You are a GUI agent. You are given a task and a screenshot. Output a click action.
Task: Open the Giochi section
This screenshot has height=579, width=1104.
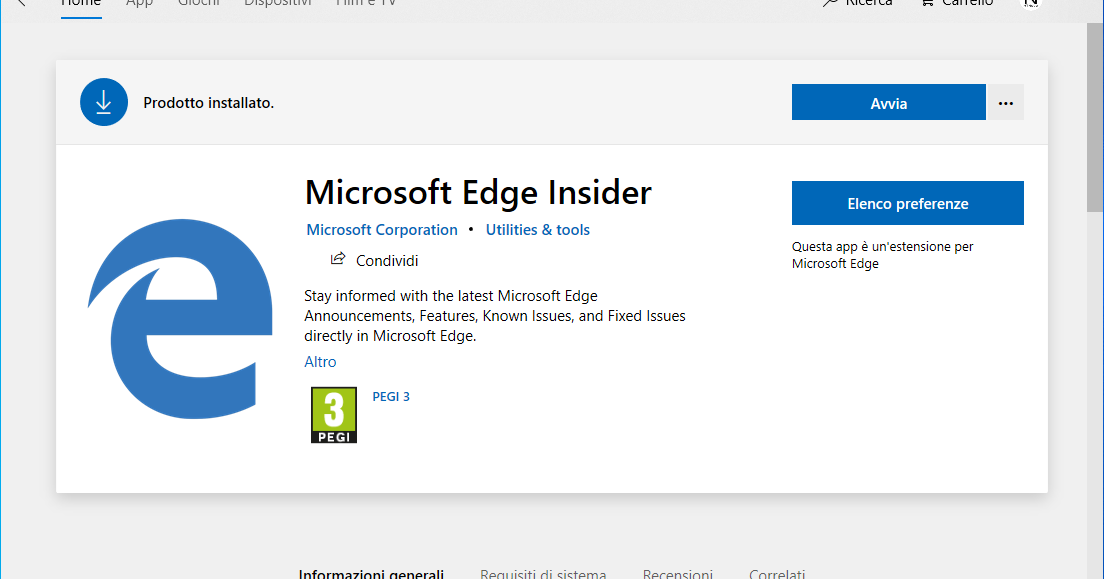coord(198,3)
